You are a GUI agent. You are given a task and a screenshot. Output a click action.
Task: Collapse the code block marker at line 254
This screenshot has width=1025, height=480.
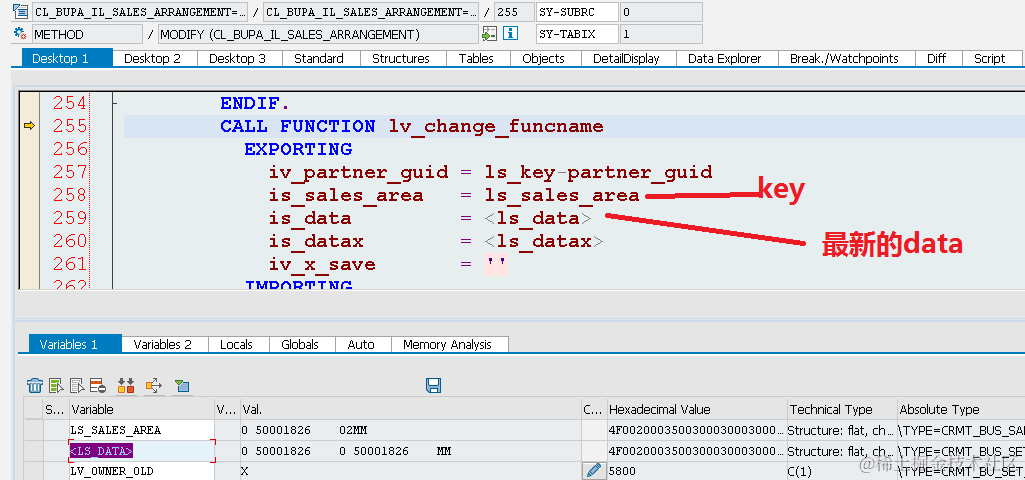click(115, 103)
